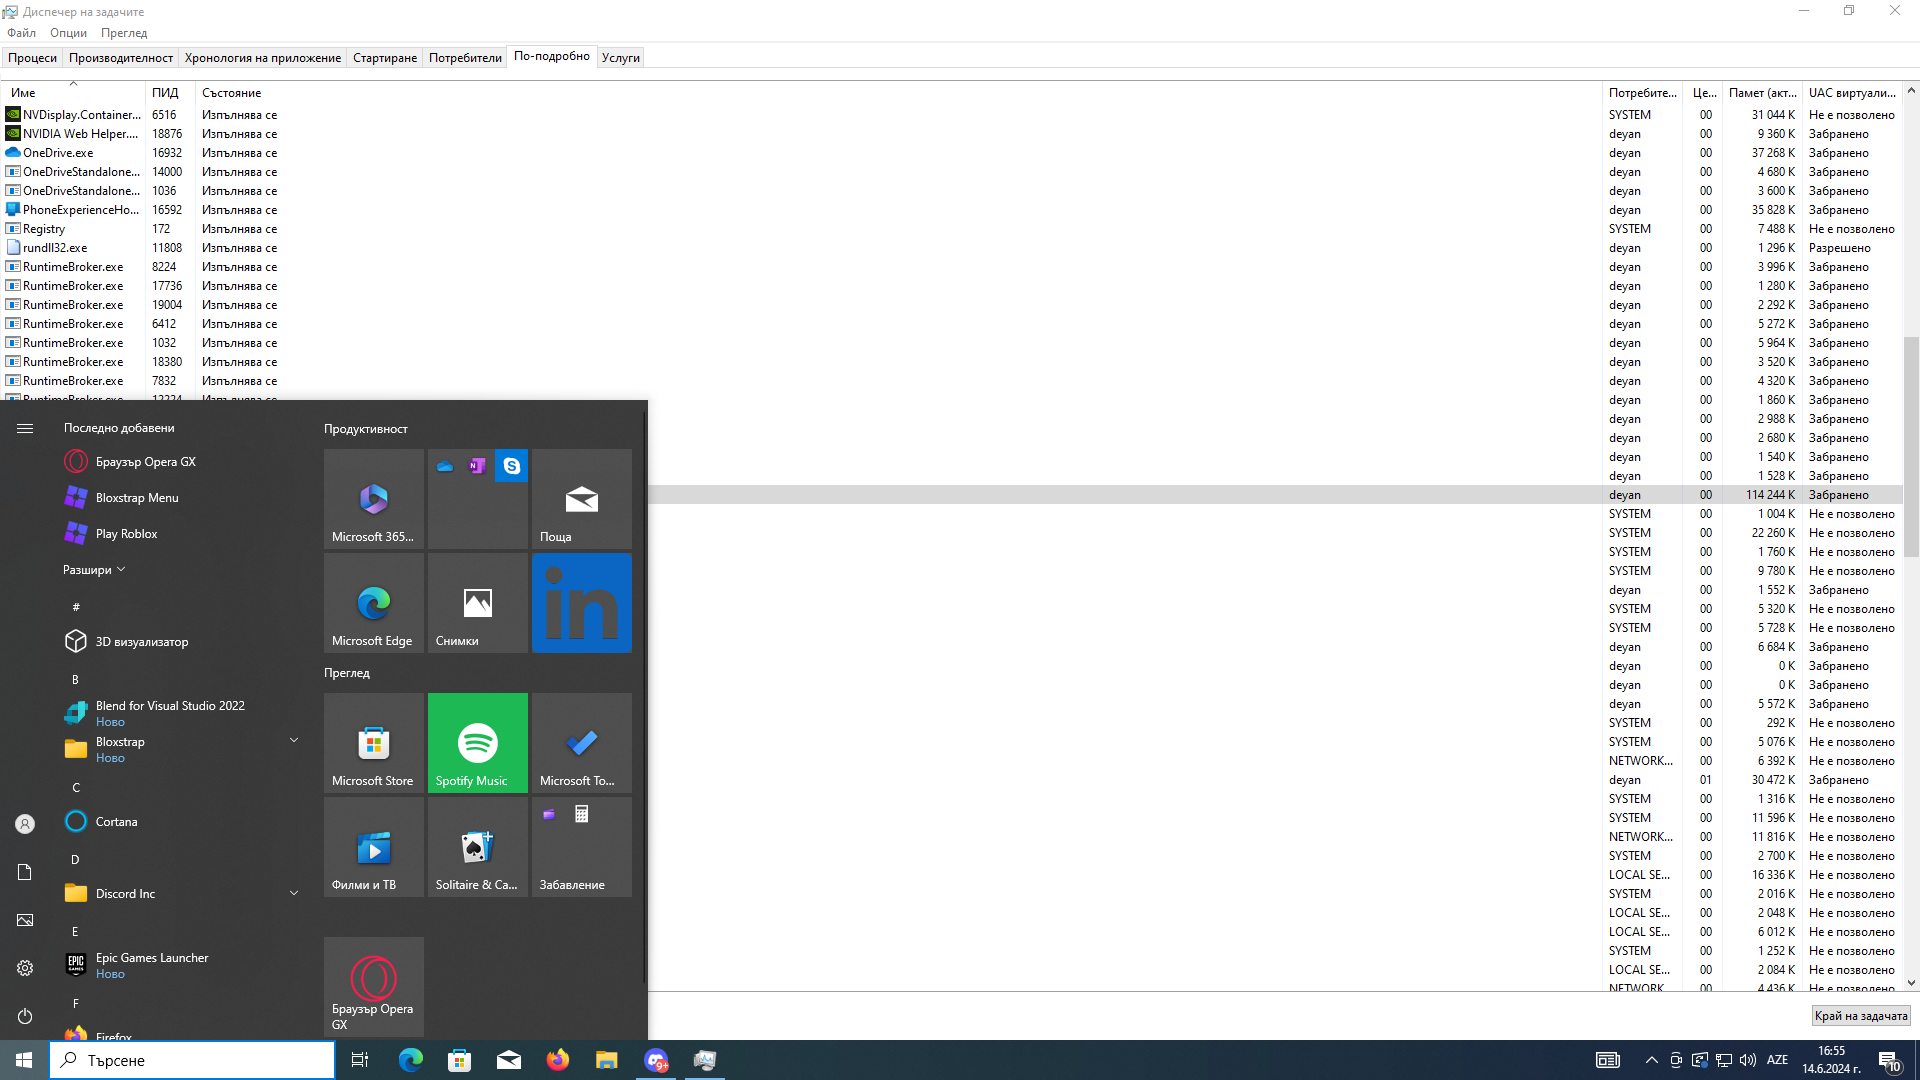Open Settings gear in Start sidebar
This screenshot has width=1920, height=1080.
pos(25,968)
